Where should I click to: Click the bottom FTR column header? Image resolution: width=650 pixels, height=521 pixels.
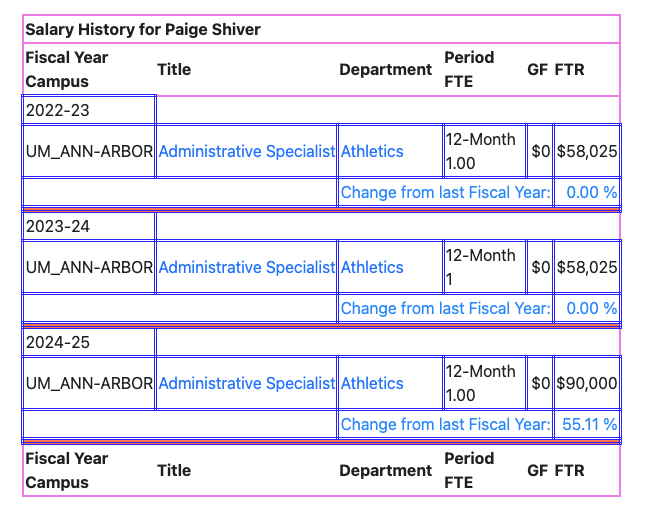[570, 471]
